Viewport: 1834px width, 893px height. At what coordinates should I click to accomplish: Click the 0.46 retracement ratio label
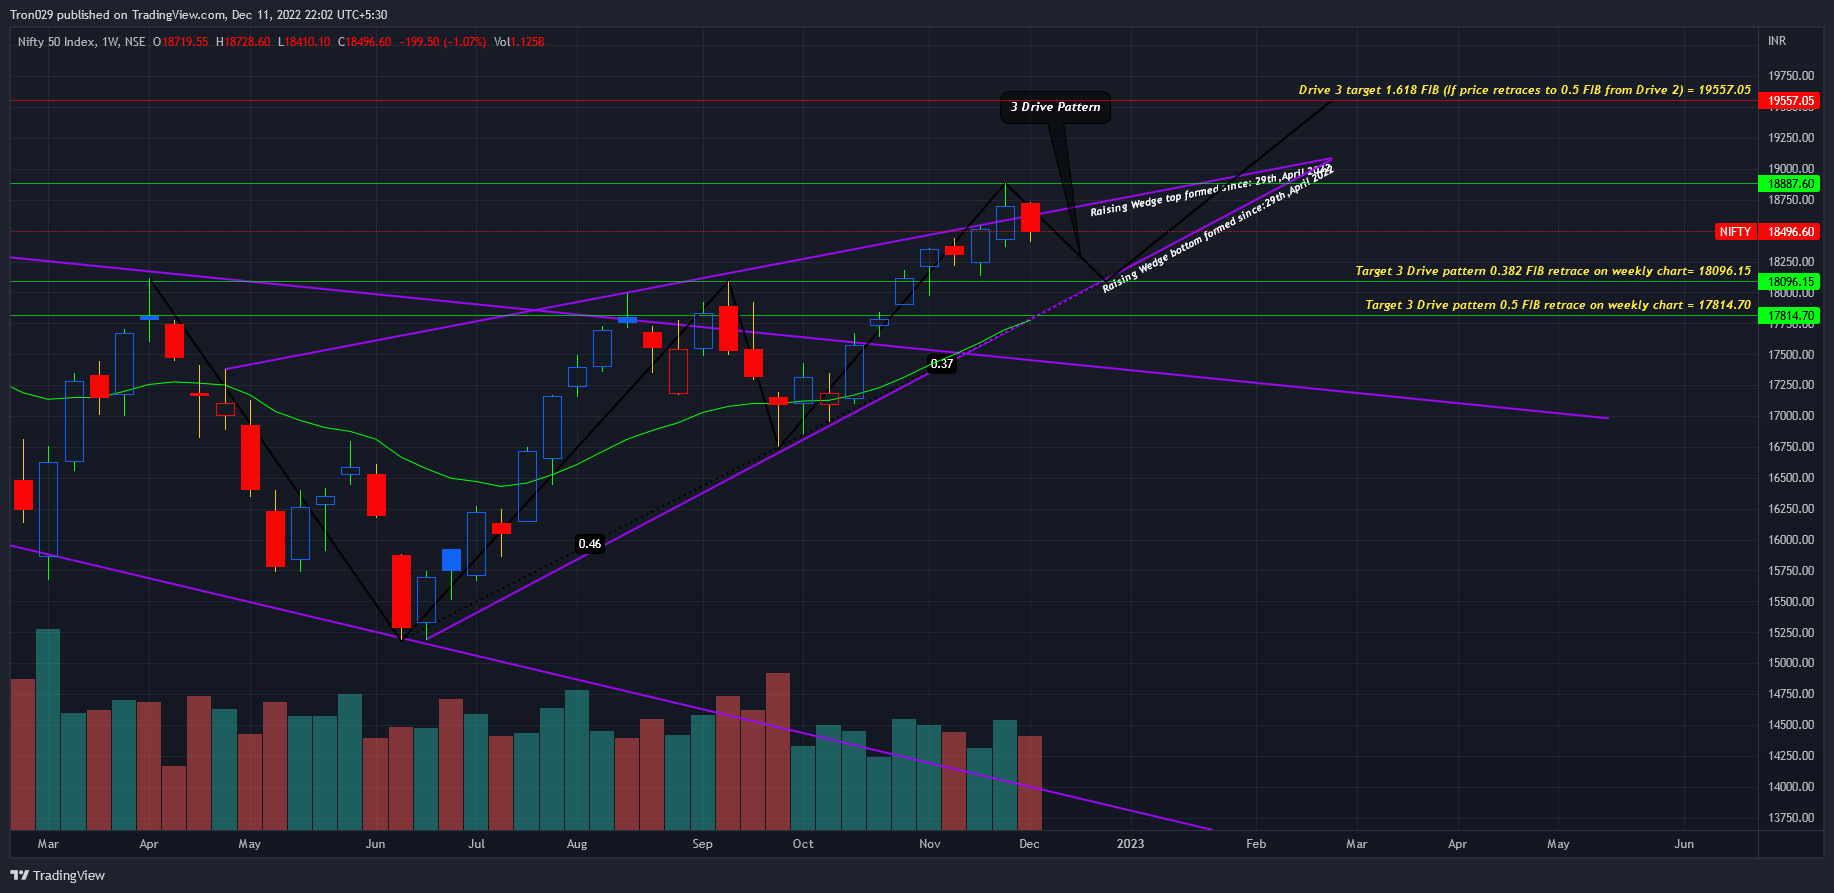(590, 544)
